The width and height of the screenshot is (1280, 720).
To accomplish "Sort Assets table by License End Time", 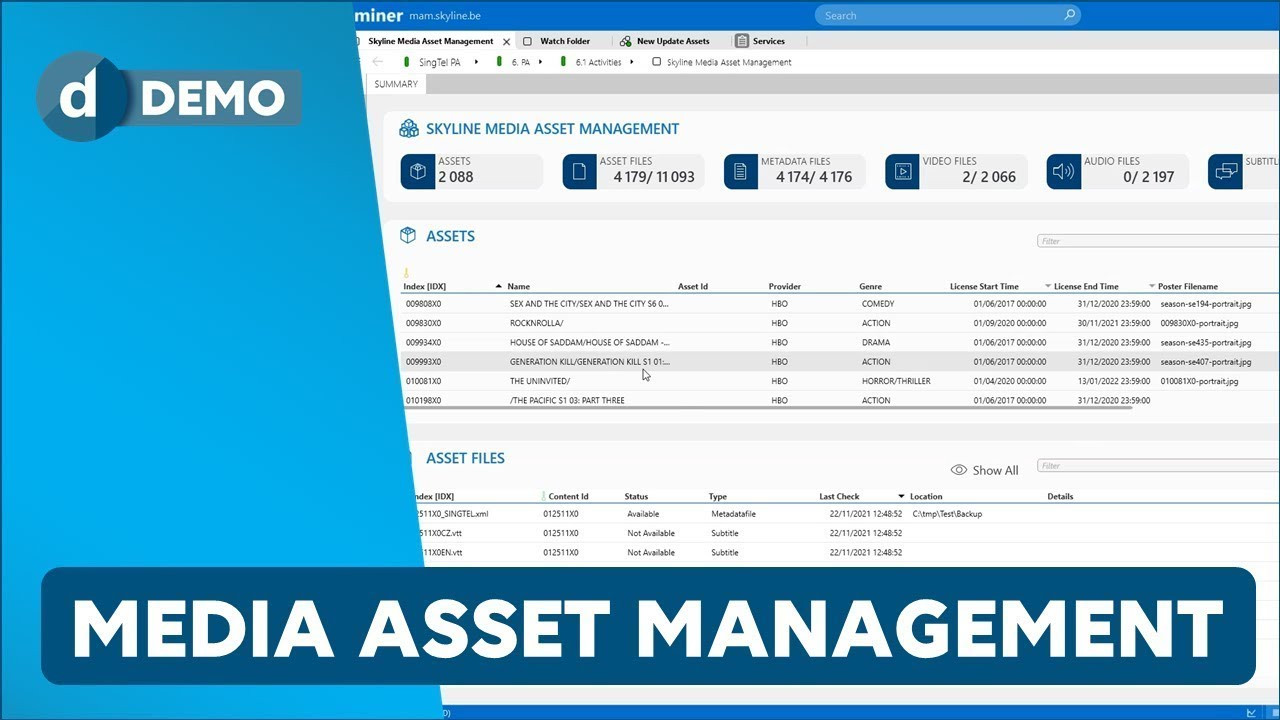I will click(1086, 286).
